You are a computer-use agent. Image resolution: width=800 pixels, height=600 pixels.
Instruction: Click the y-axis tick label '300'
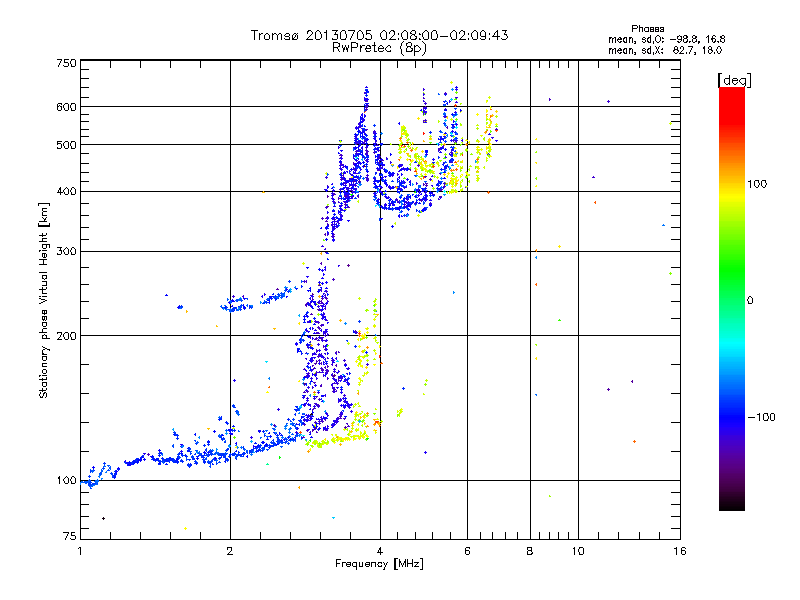tap(66, 251)
